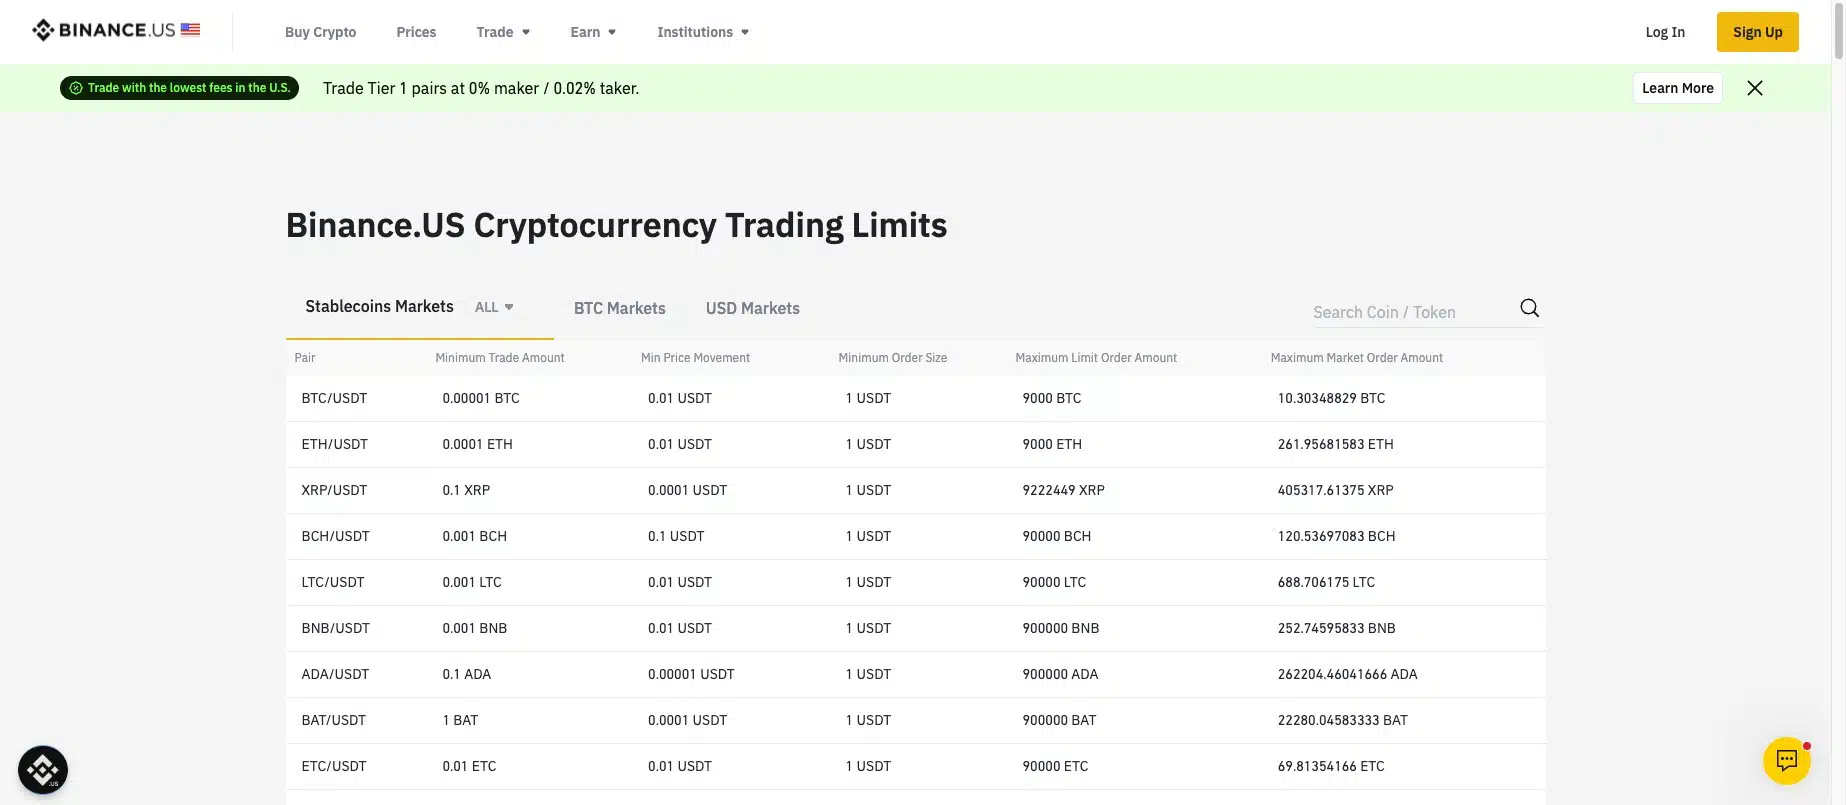
Task: Select the BNB/USDT pair cell
Action: pyautogui.click(x=335, y=628)
